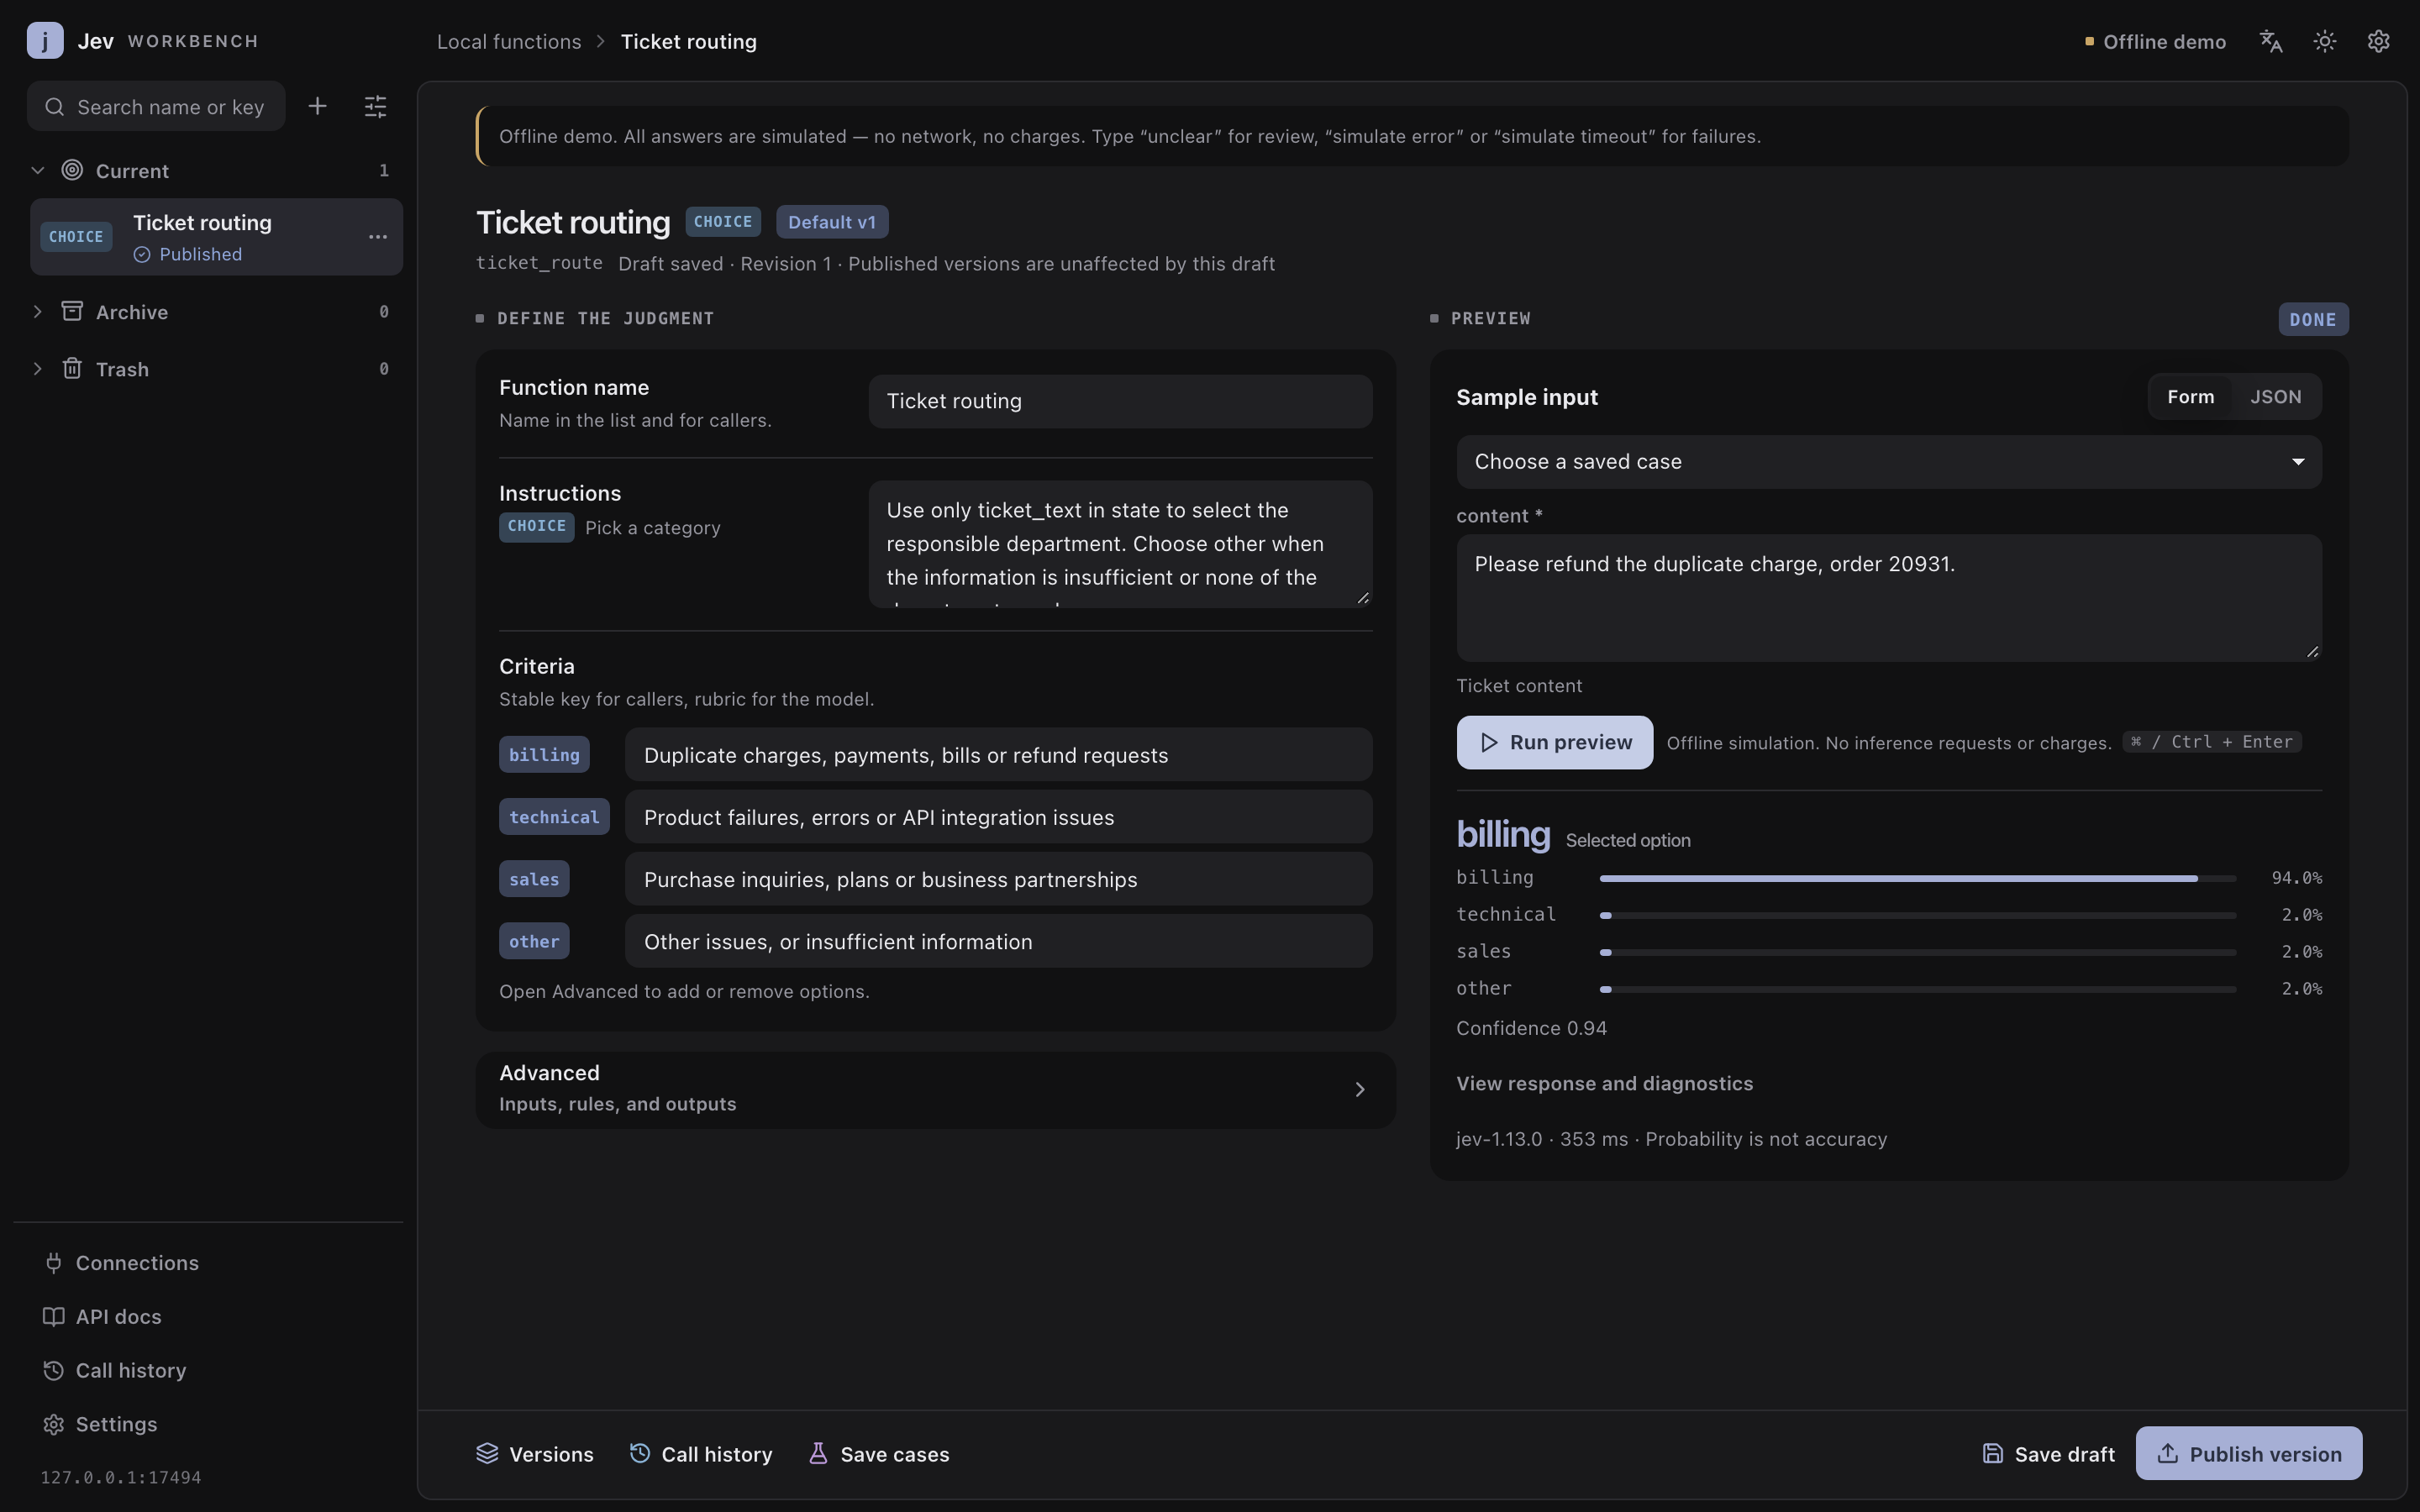This screenshot has height=1512, width=2420.
Task: Click the Confidence 0.94 text
Action: (1531, 1029)
